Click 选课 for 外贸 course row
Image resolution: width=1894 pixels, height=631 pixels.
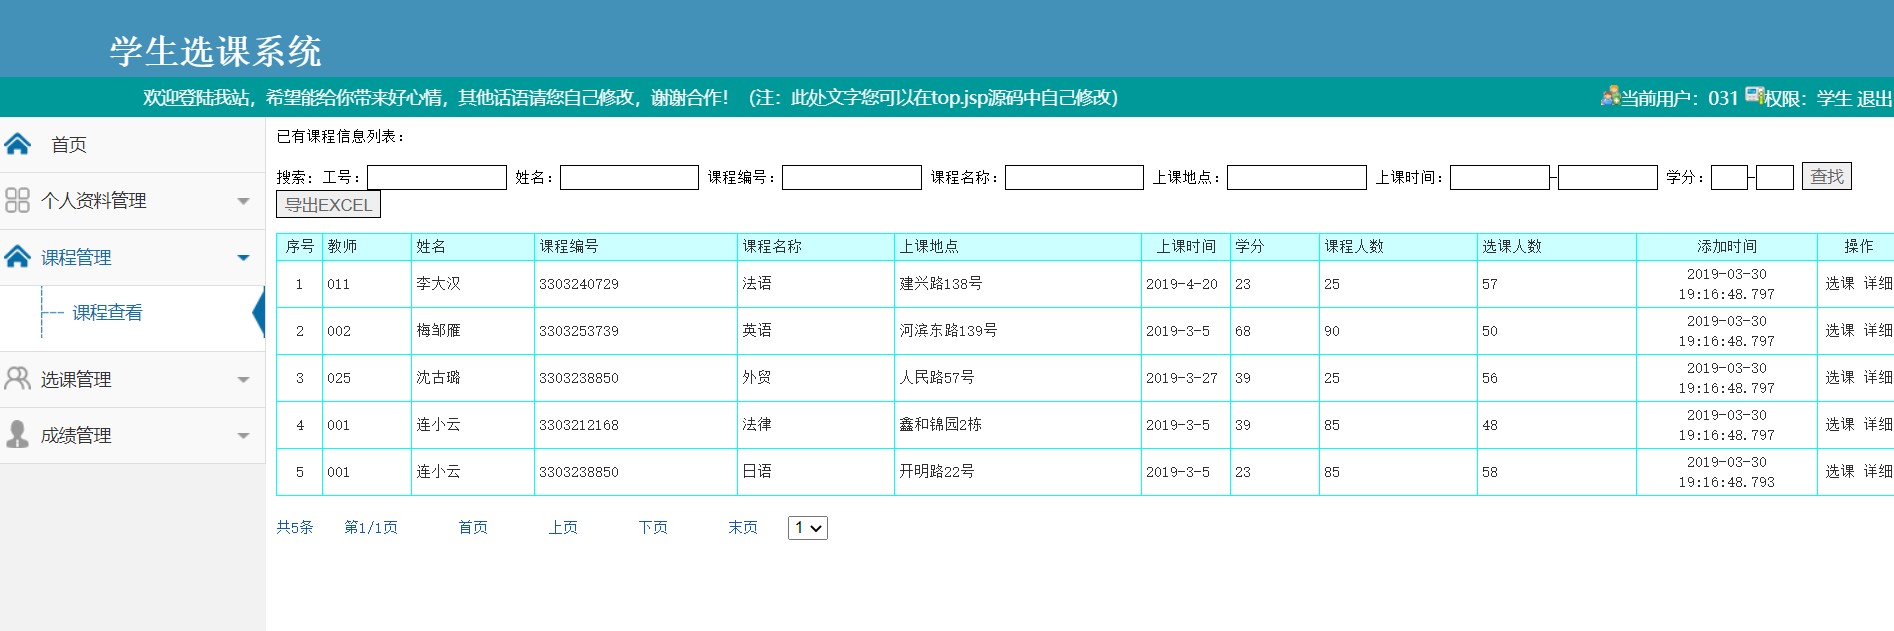(x=1840, y=378)
